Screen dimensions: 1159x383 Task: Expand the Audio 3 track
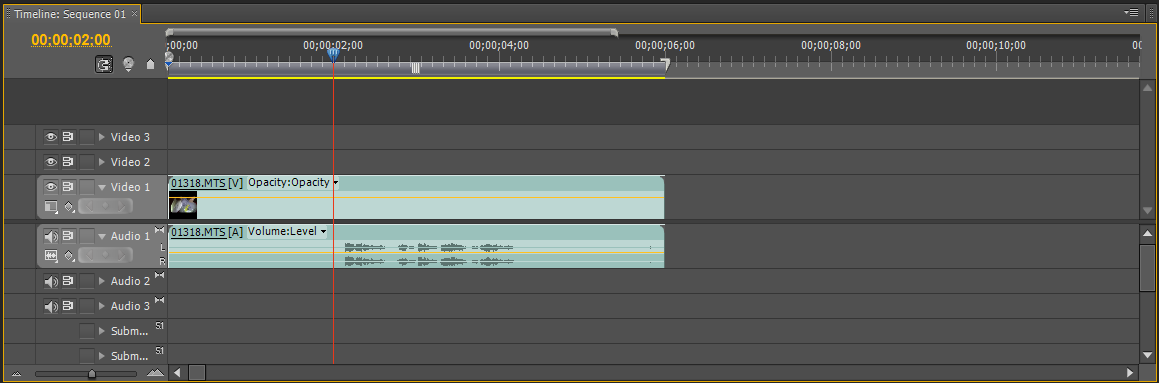(102, 307)
